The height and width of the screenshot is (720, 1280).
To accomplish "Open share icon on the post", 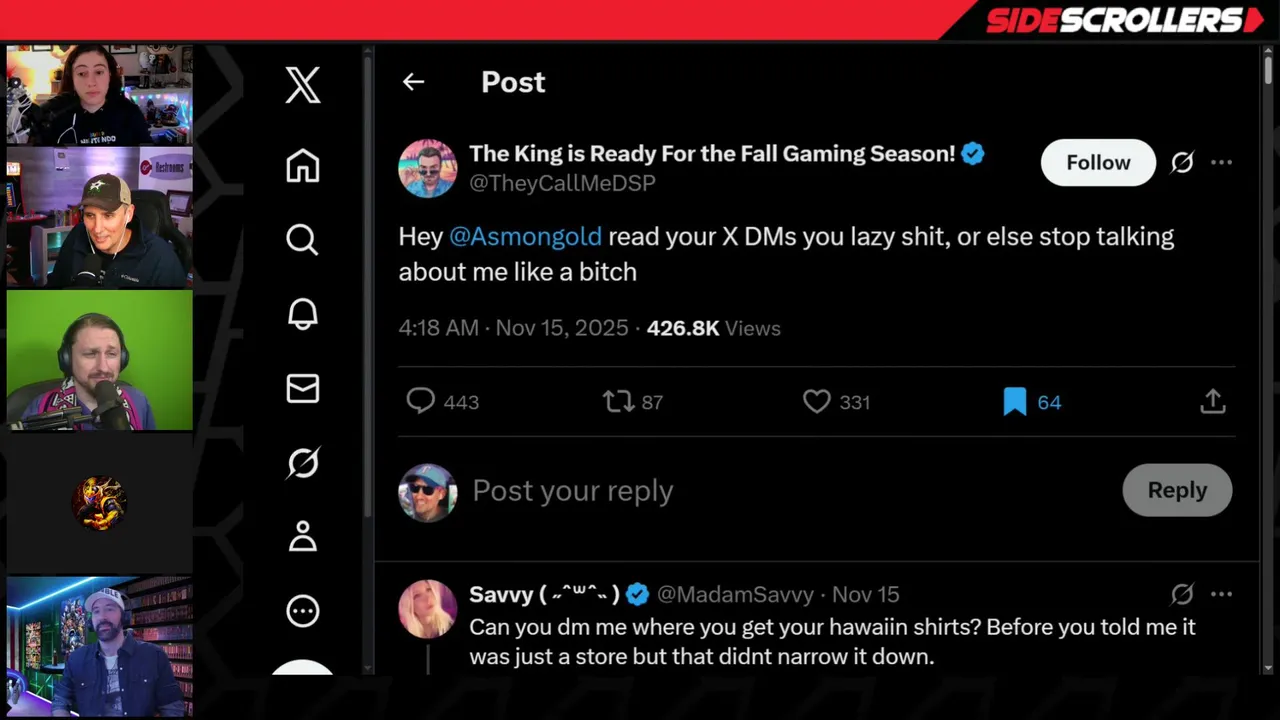I will 1212,402.
